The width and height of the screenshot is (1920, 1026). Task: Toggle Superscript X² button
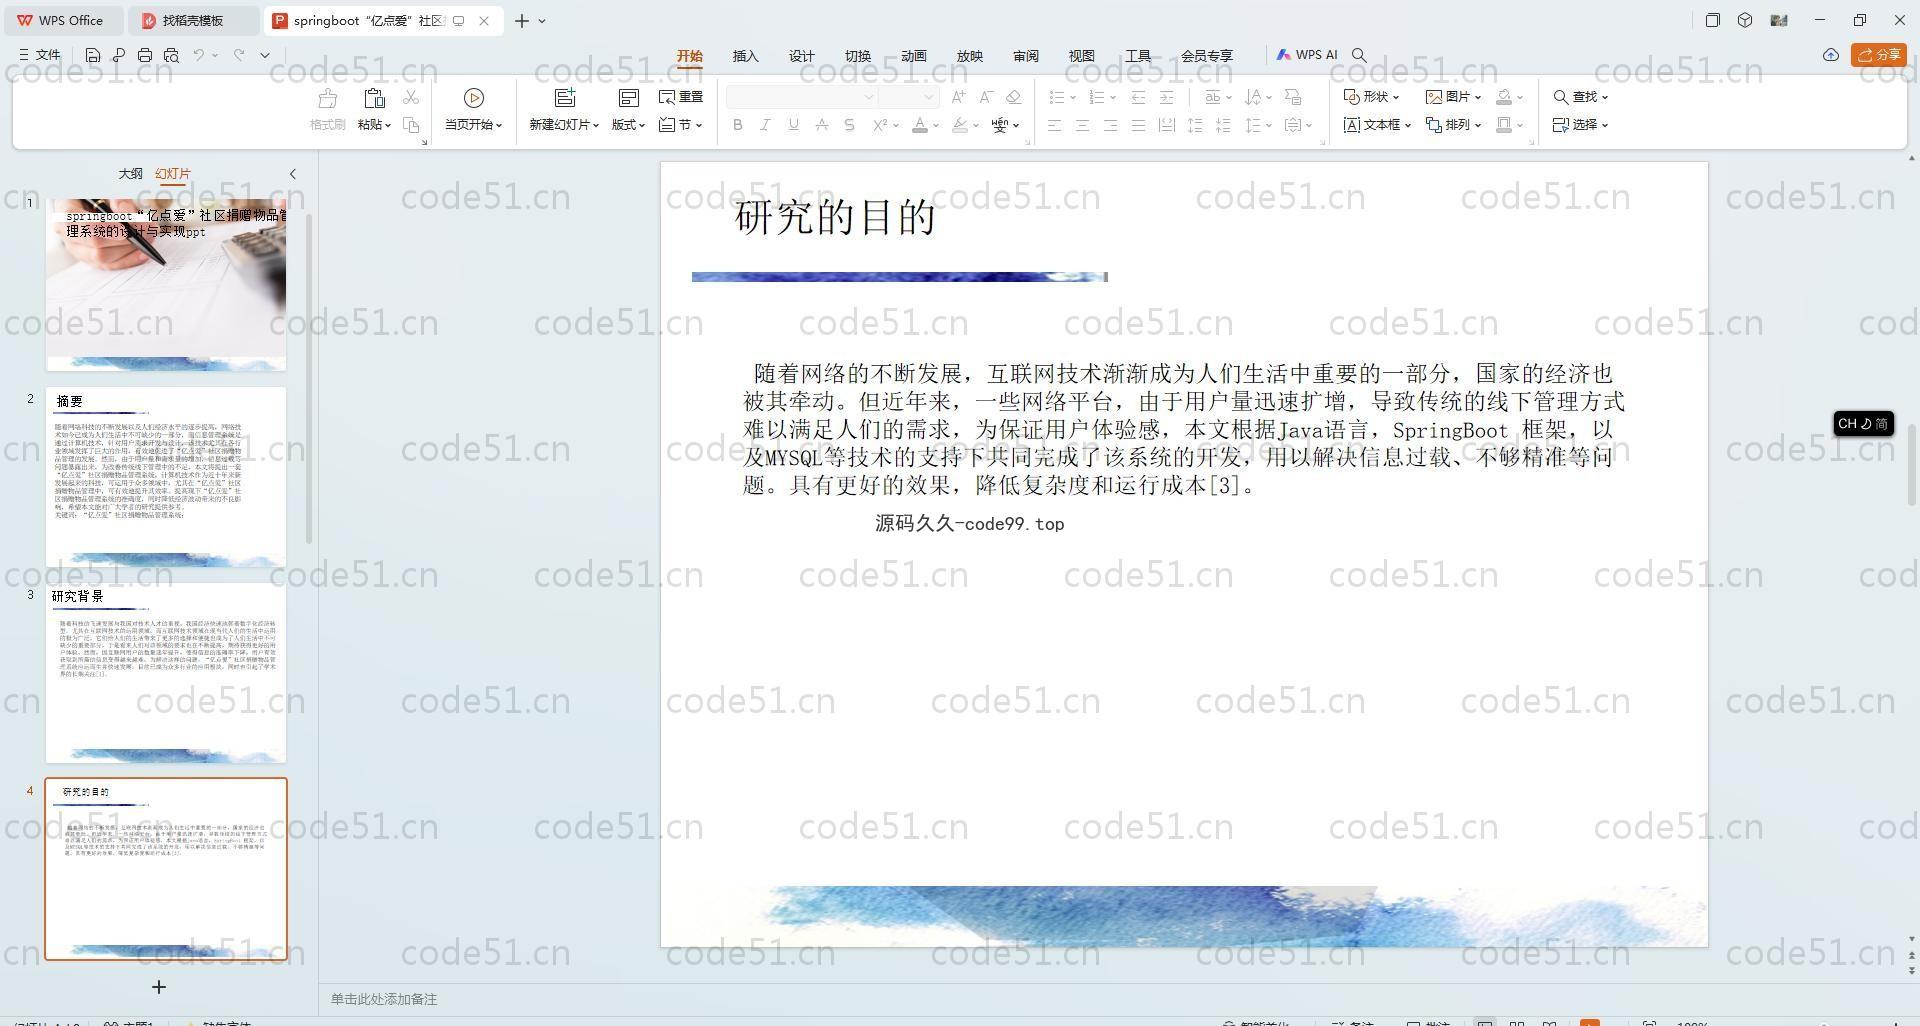[x=880, y=125]
